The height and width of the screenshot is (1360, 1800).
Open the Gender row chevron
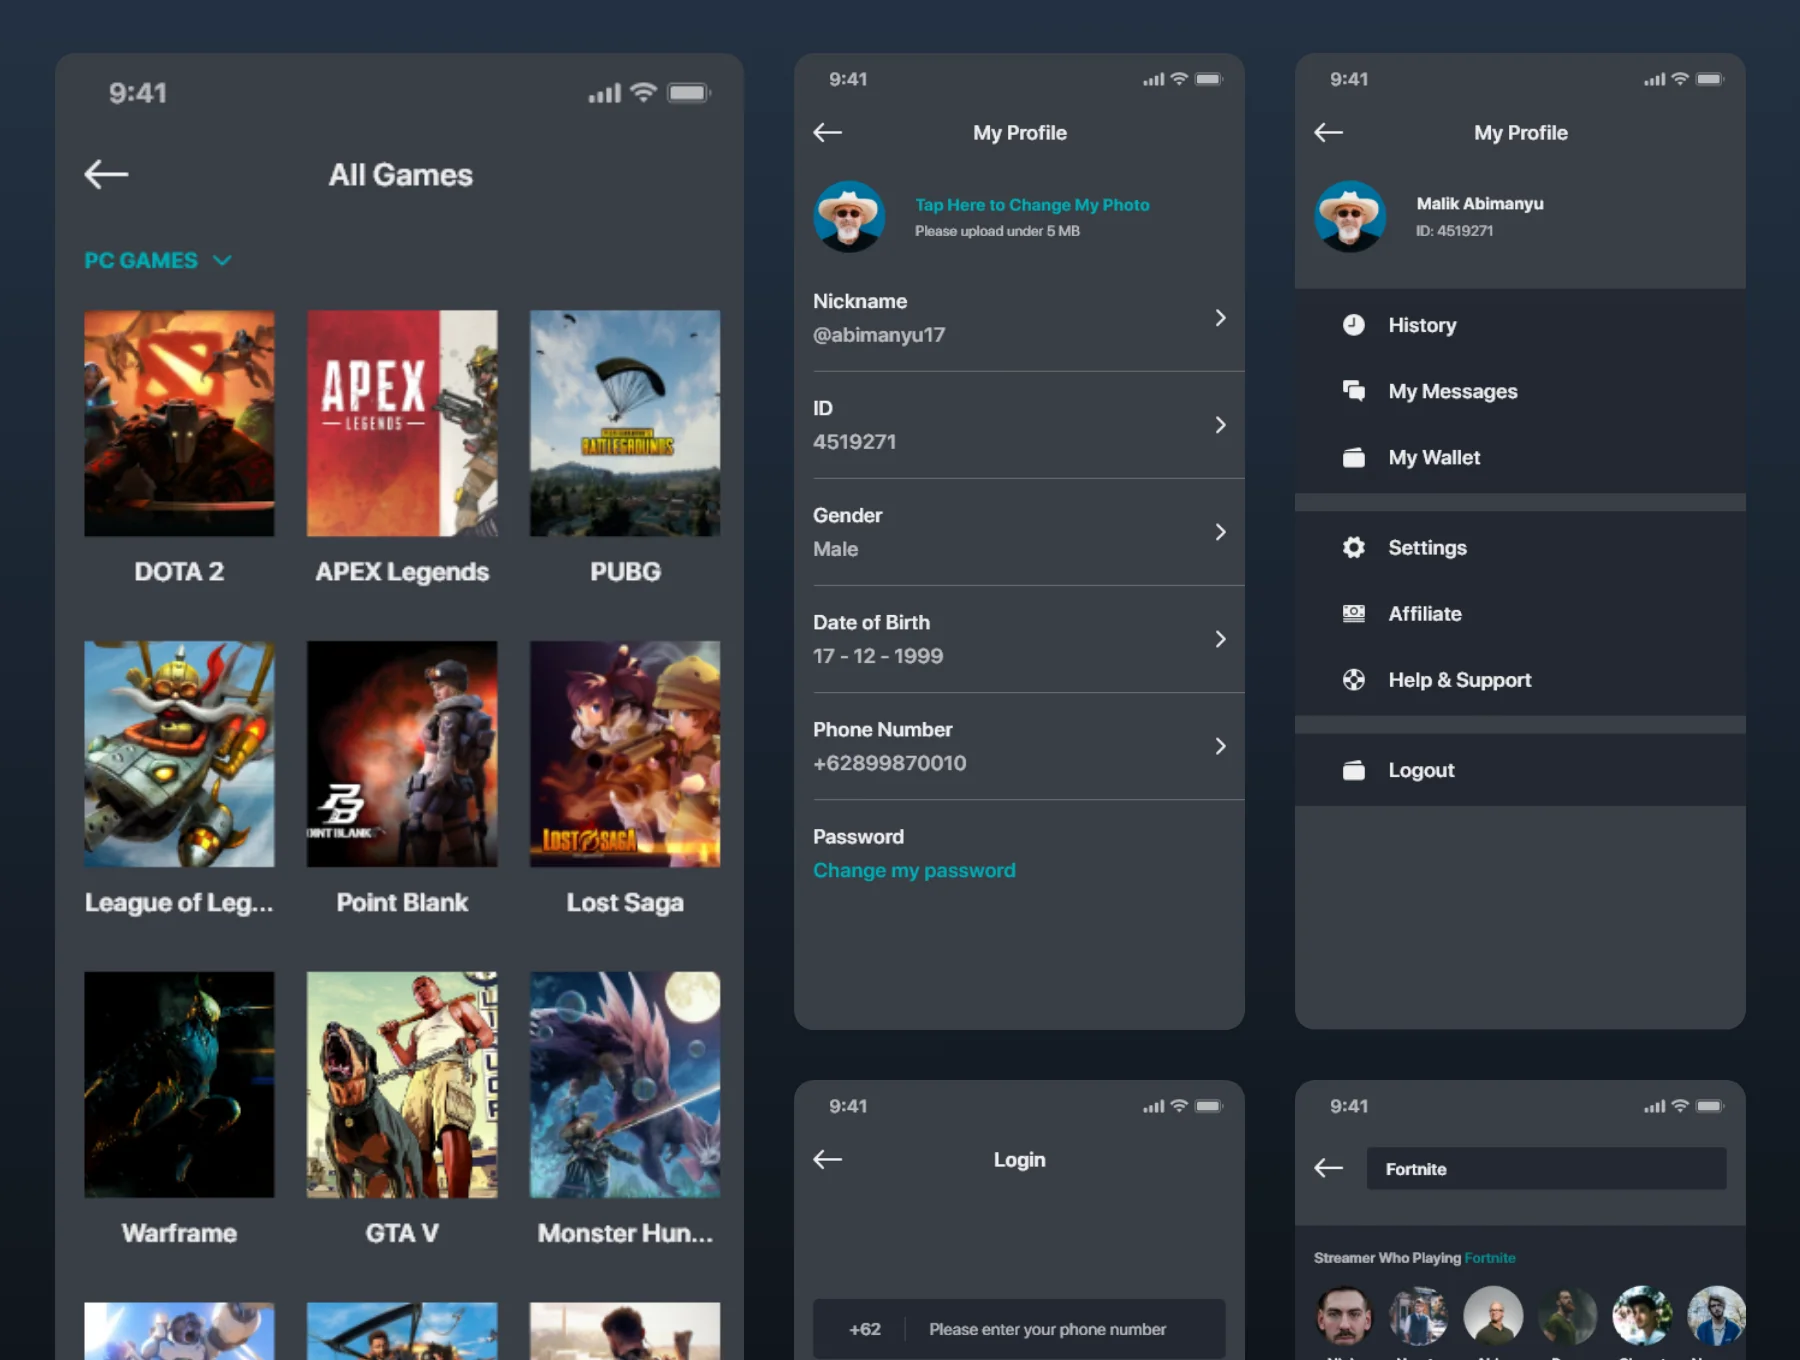point(1221,532)
